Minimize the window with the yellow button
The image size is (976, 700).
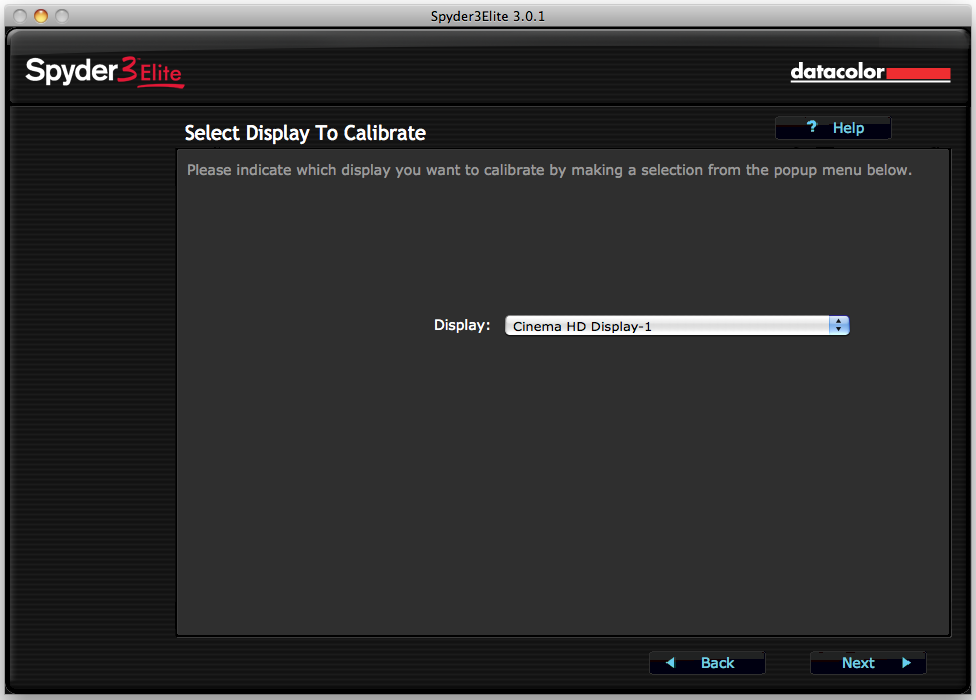coord(41,16)
